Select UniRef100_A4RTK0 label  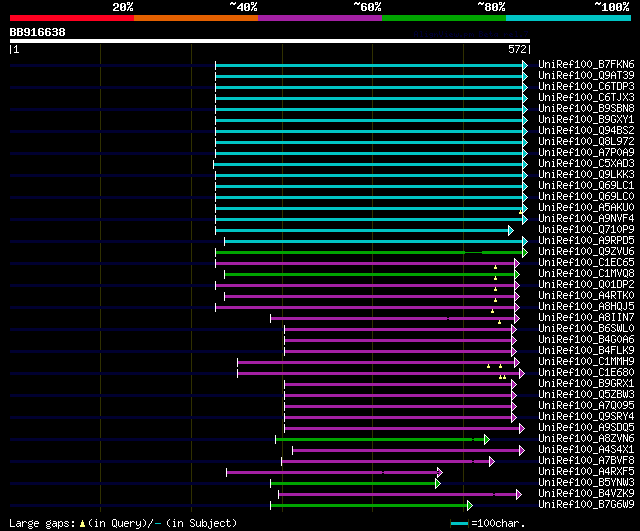586,296
